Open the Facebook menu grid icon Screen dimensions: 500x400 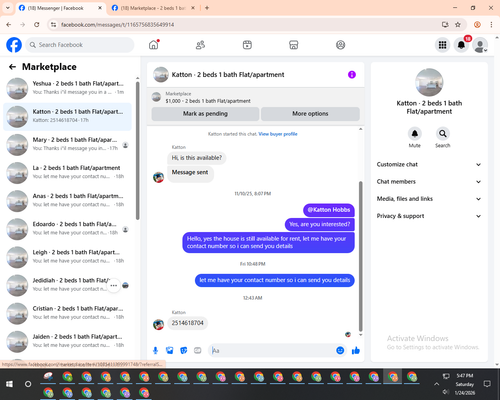pos(442,45)
